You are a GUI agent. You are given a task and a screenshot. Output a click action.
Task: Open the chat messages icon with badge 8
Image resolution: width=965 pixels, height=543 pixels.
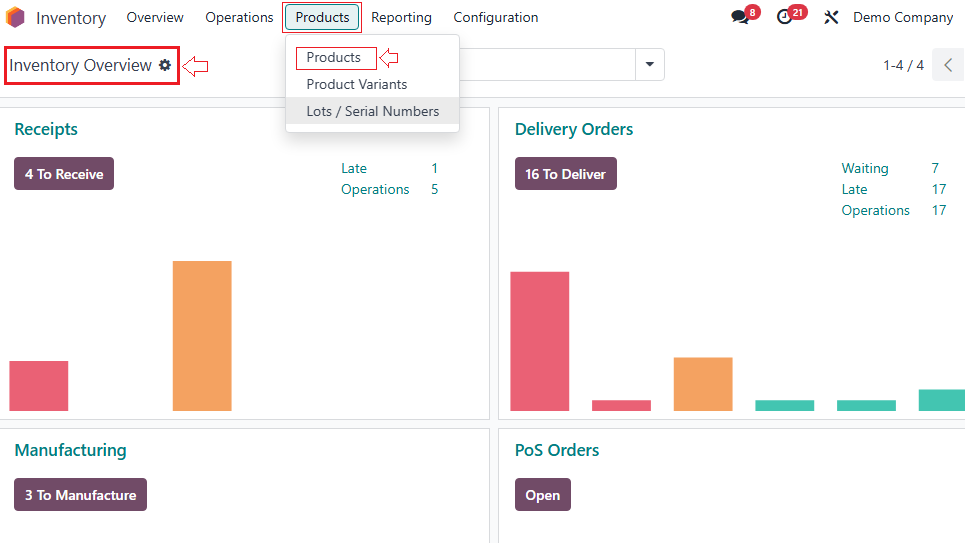740,17
